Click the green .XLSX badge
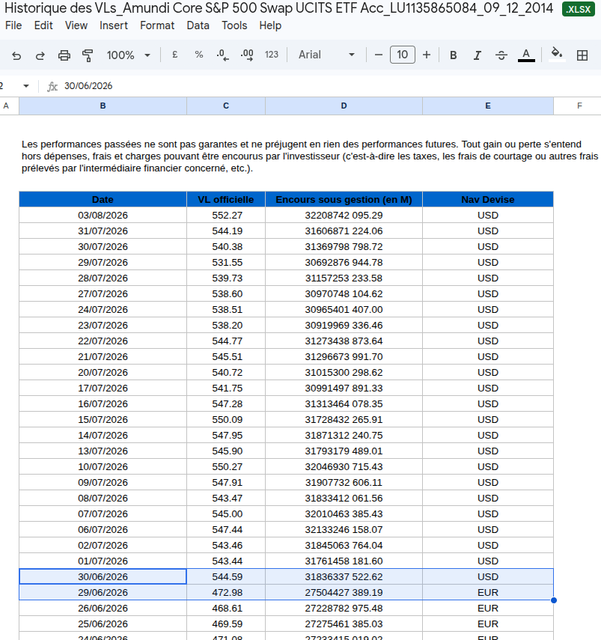This screenshot has height=640, width=601. click(x=578, y=9)
